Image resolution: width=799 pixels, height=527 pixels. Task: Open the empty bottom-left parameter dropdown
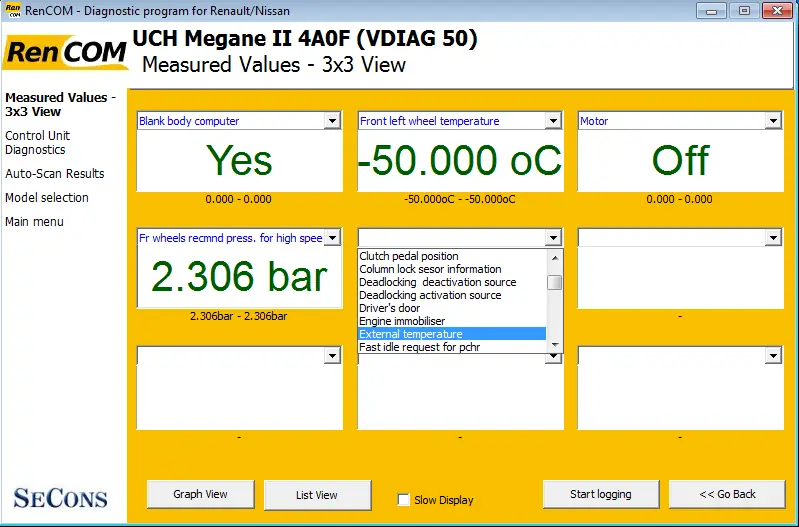(332, 355)
